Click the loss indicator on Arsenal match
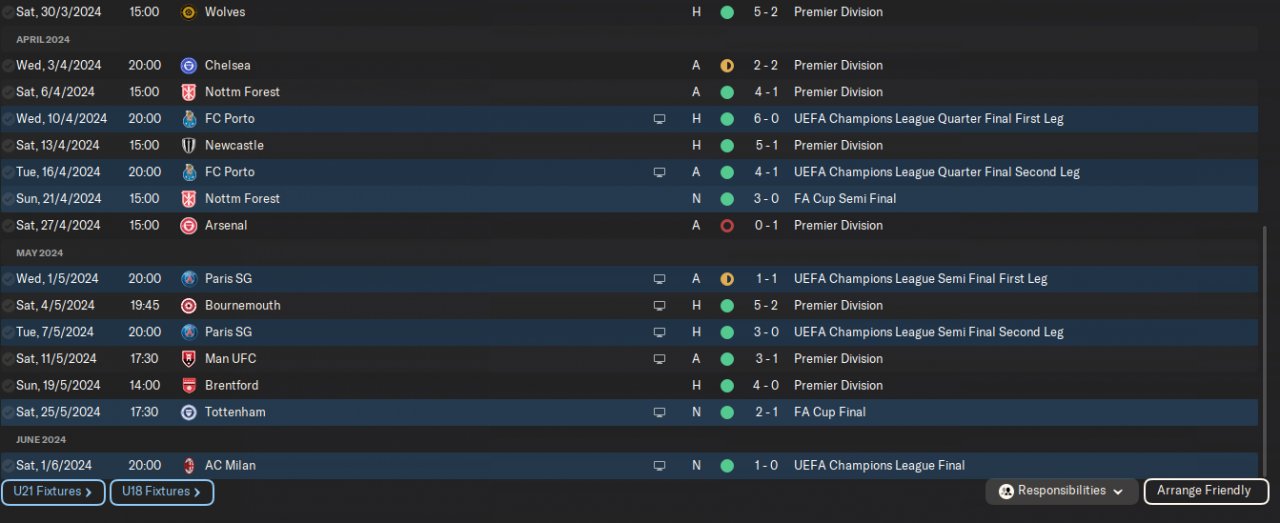The width and height of the screenshot is (1280, 523). [727, 226]
